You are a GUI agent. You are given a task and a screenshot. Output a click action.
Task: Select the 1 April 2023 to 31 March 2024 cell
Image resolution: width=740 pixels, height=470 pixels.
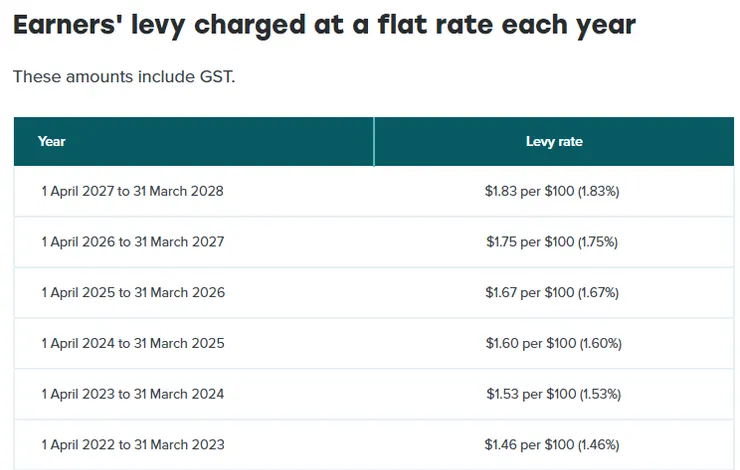132,394
